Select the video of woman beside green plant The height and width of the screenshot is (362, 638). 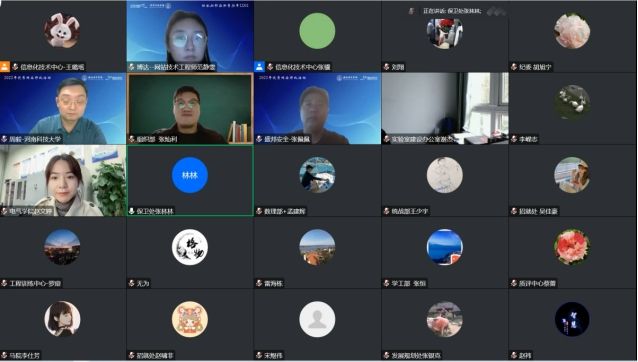click(x=63, y=181)
